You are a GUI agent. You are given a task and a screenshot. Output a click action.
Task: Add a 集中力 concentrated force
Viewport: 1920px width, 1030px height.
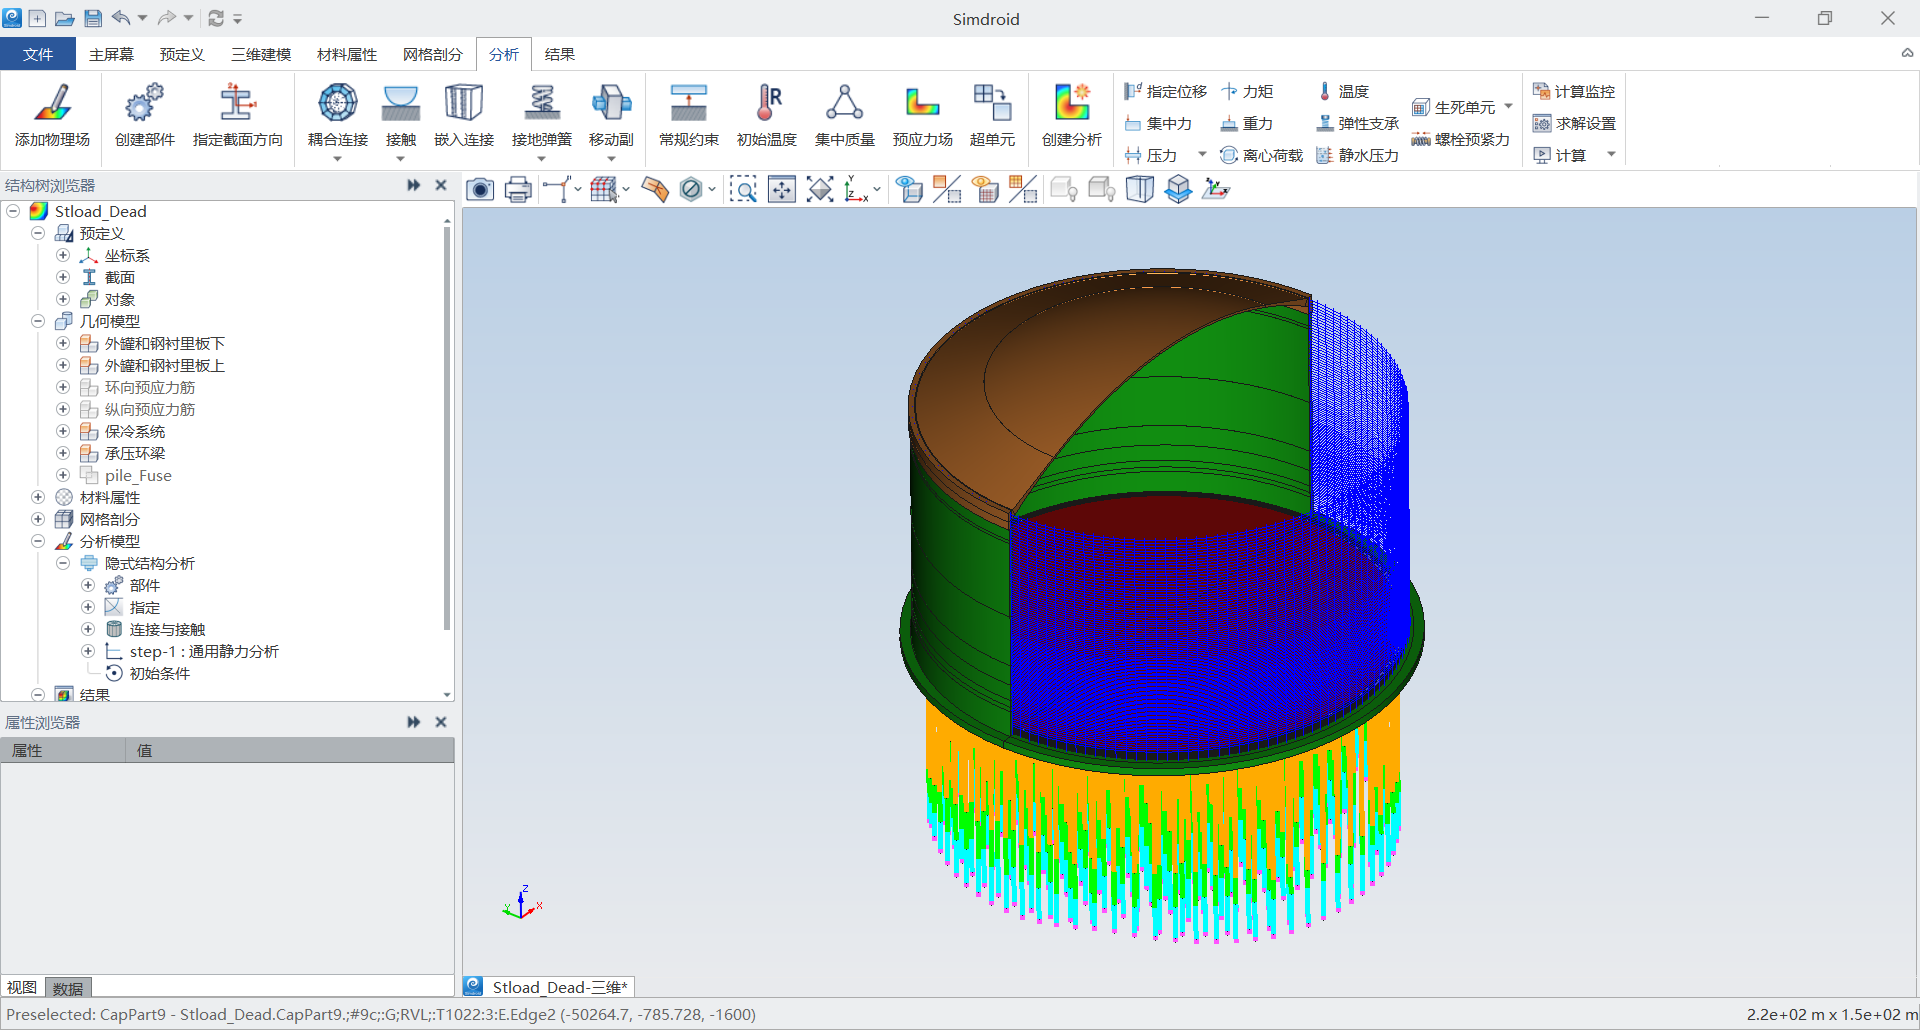[1158, 123]
